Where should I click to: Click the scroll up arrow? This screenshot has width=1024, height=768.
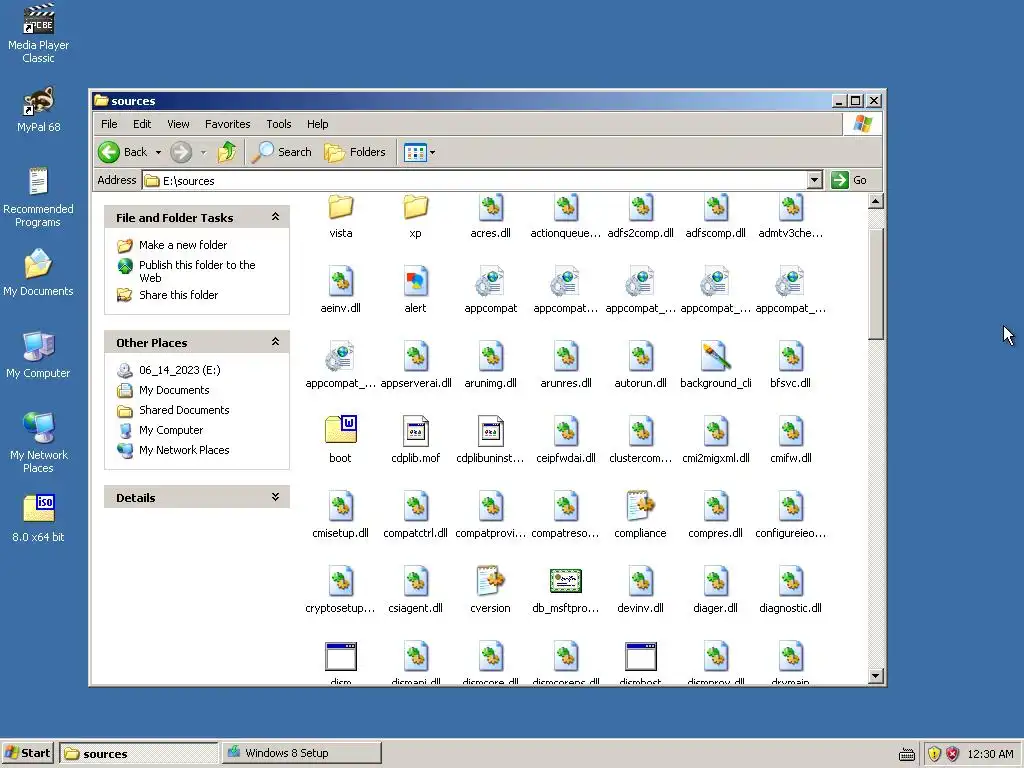(x=876, y=201)
